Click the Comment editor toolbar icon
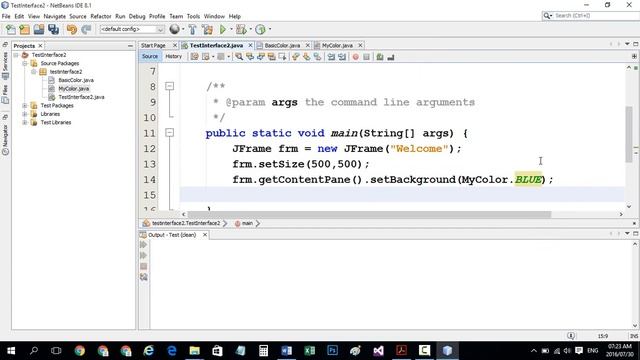640x360 pixels. click(x=380, y=57)
